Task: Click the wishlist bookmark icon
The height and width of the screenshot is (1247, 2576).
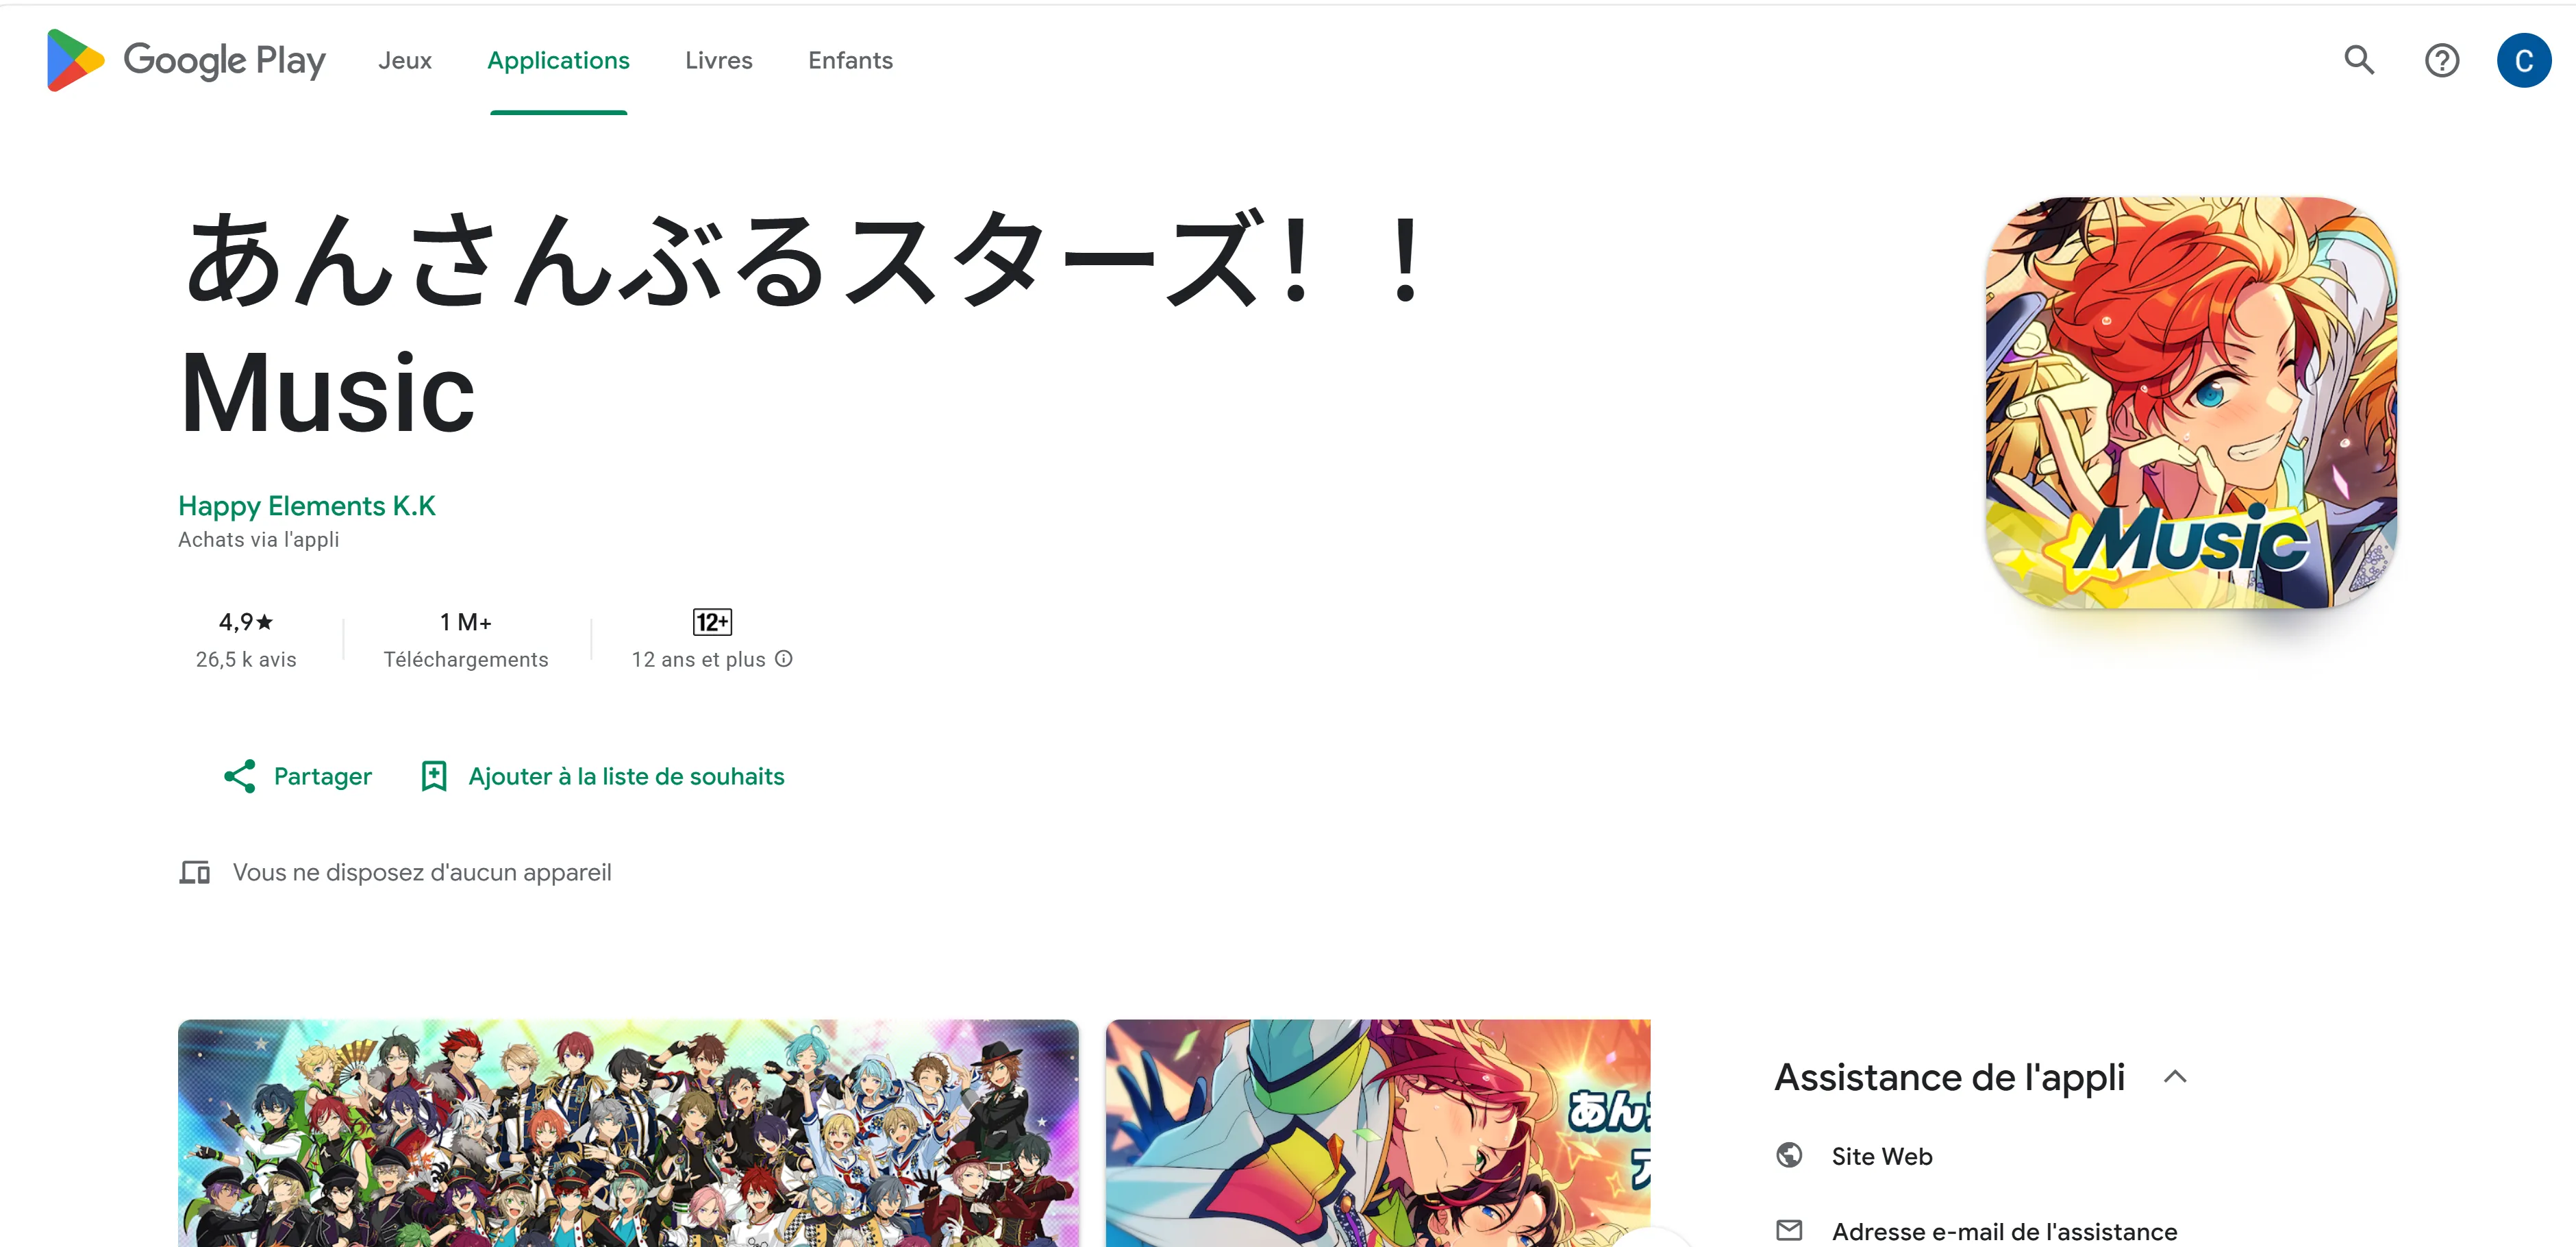Action: 434,776
